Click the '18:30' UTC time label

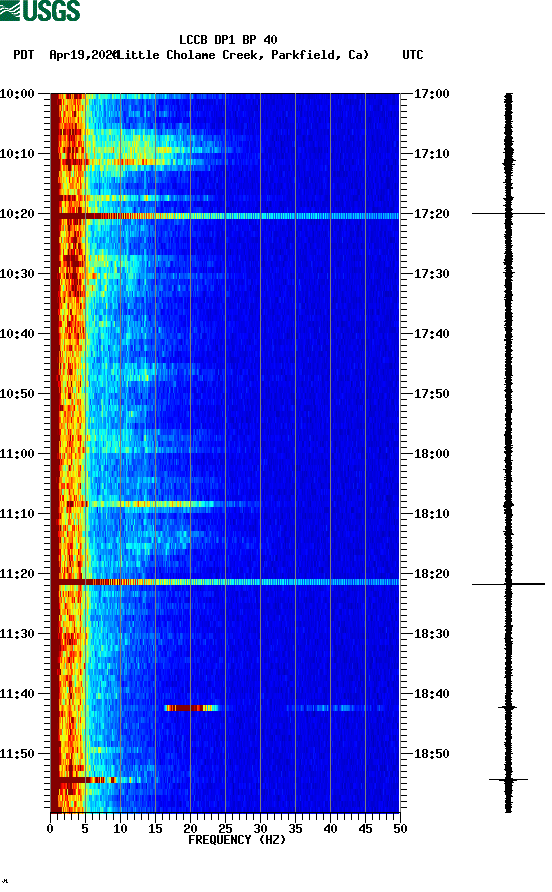(431, 634)
